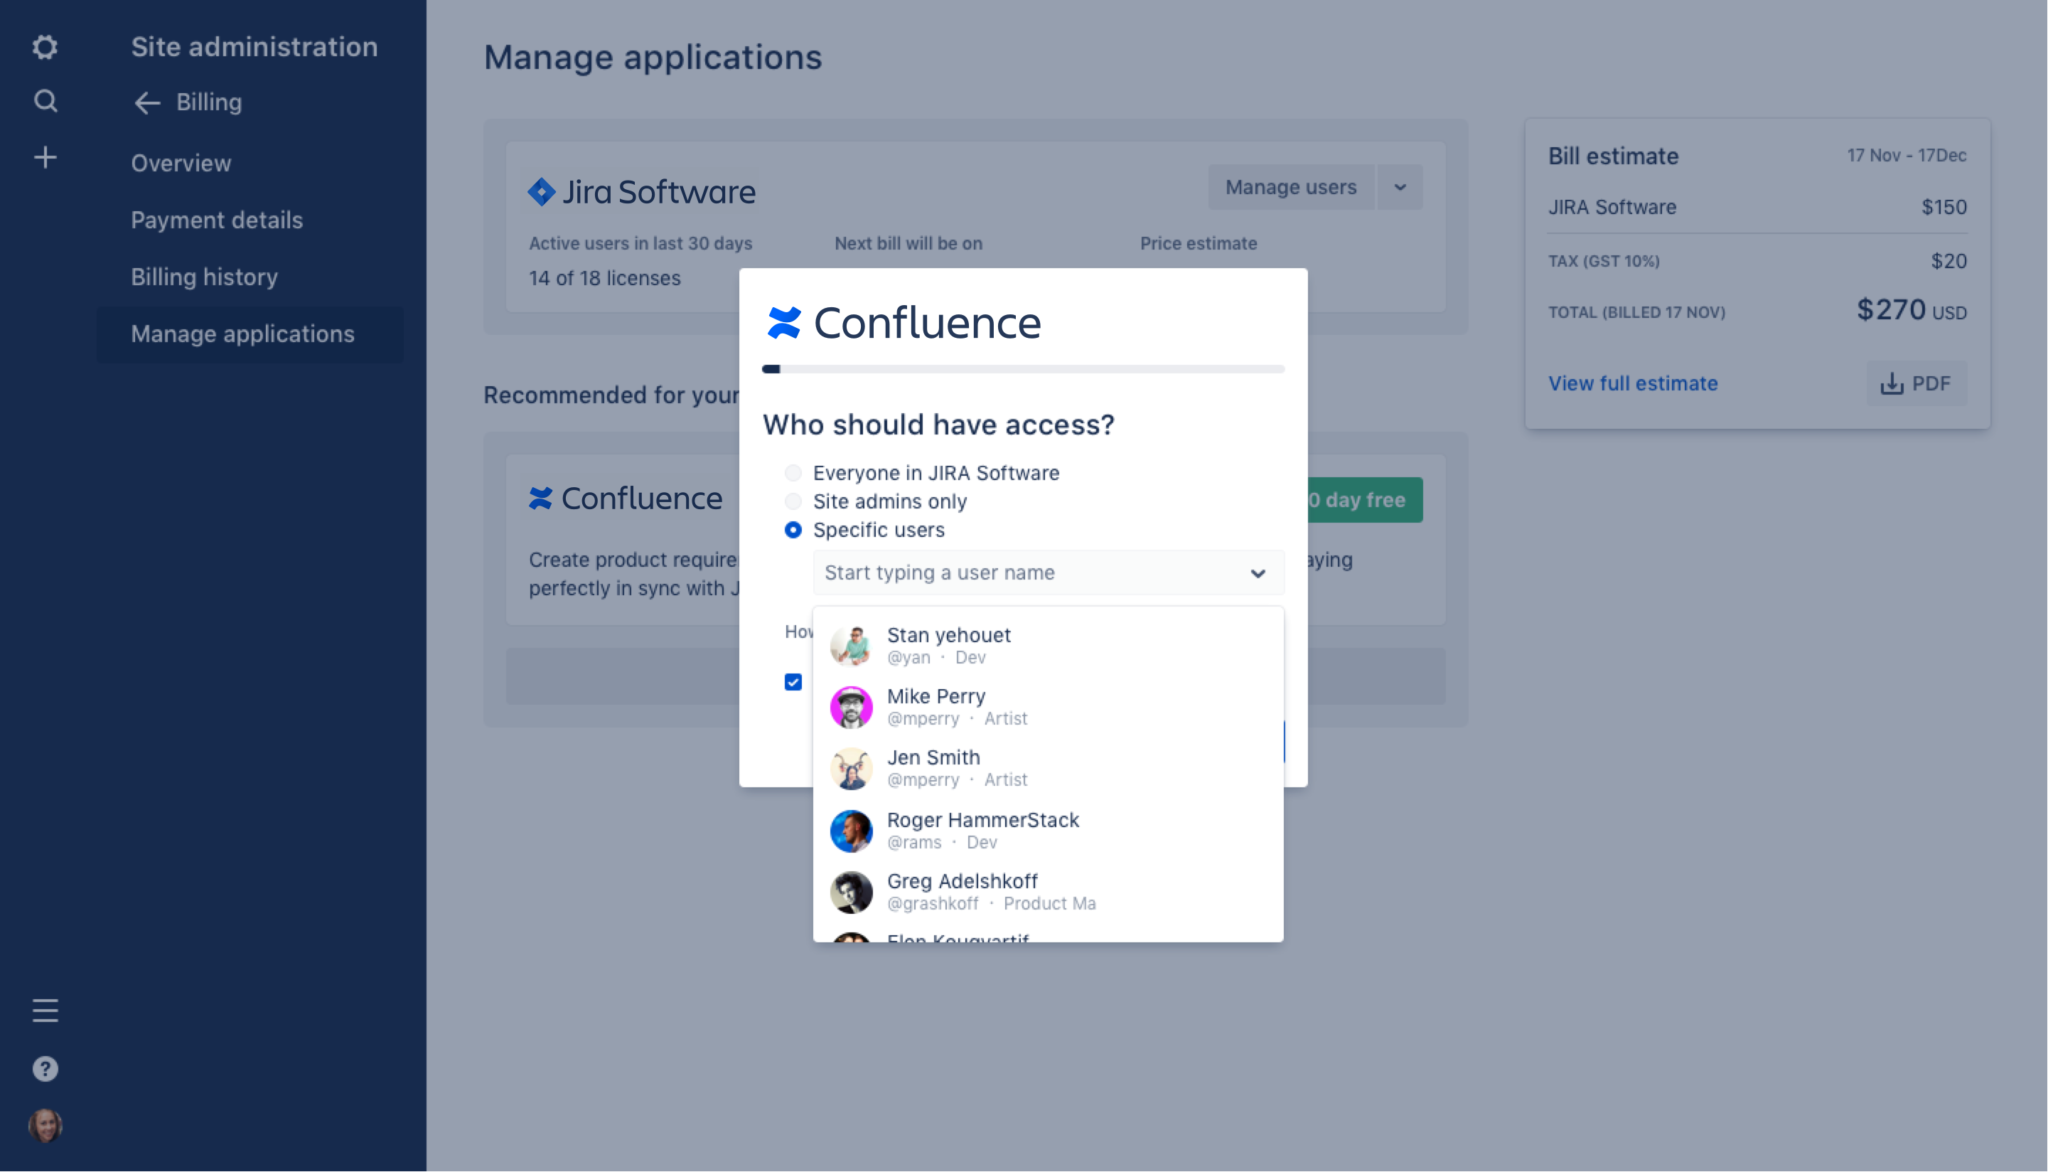
Task: Select Everyone in JIRA Software option
Action: coord(793,473)
